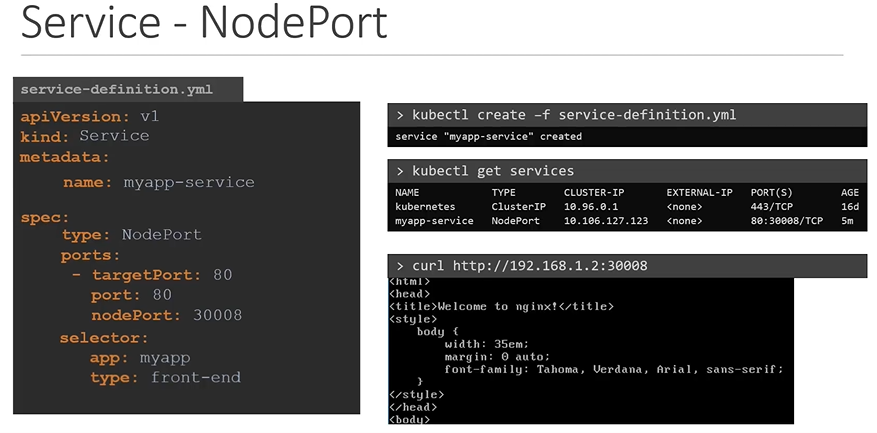Viewport: 877px width, 433px height.
Task: Click the "myapp-service" created output line
Action: tap(489, 136)
